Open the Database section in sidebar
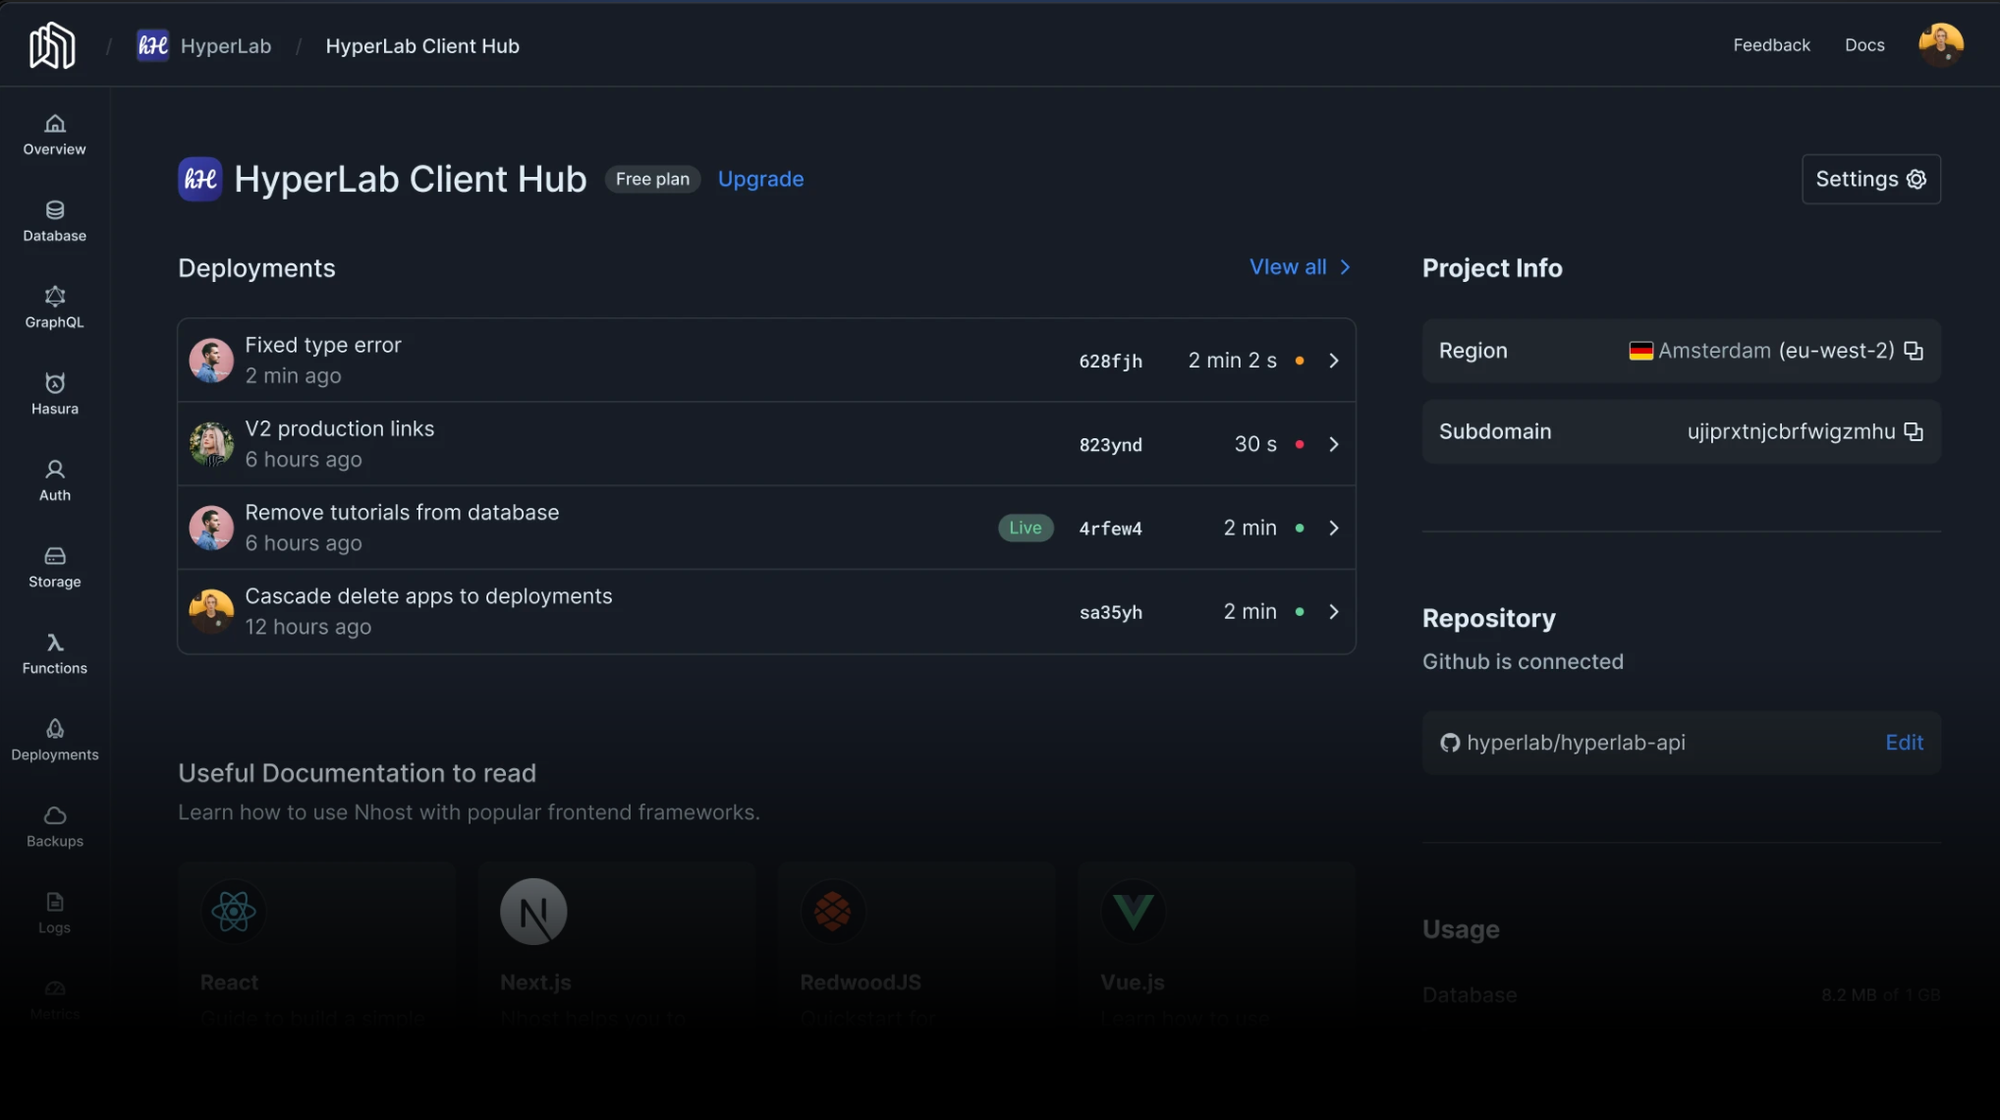 55,222
